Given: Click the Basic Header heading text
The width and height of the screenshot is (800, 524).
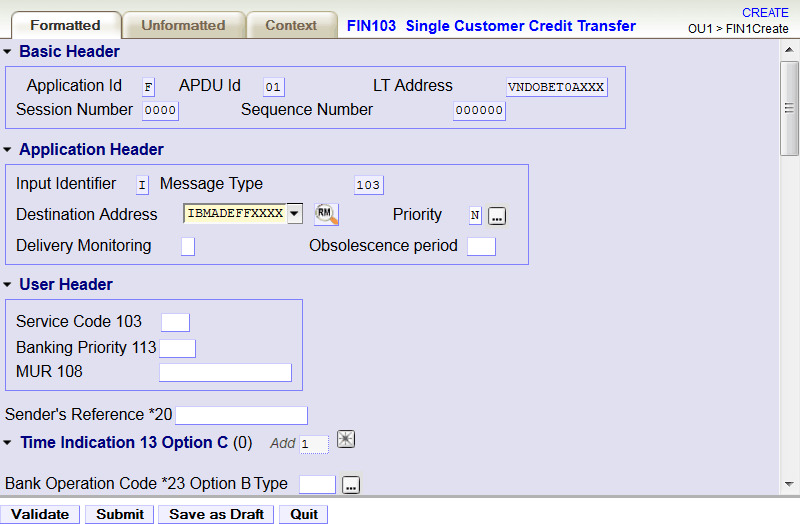Looking at the screenshot, I should [x=69, y=52].
